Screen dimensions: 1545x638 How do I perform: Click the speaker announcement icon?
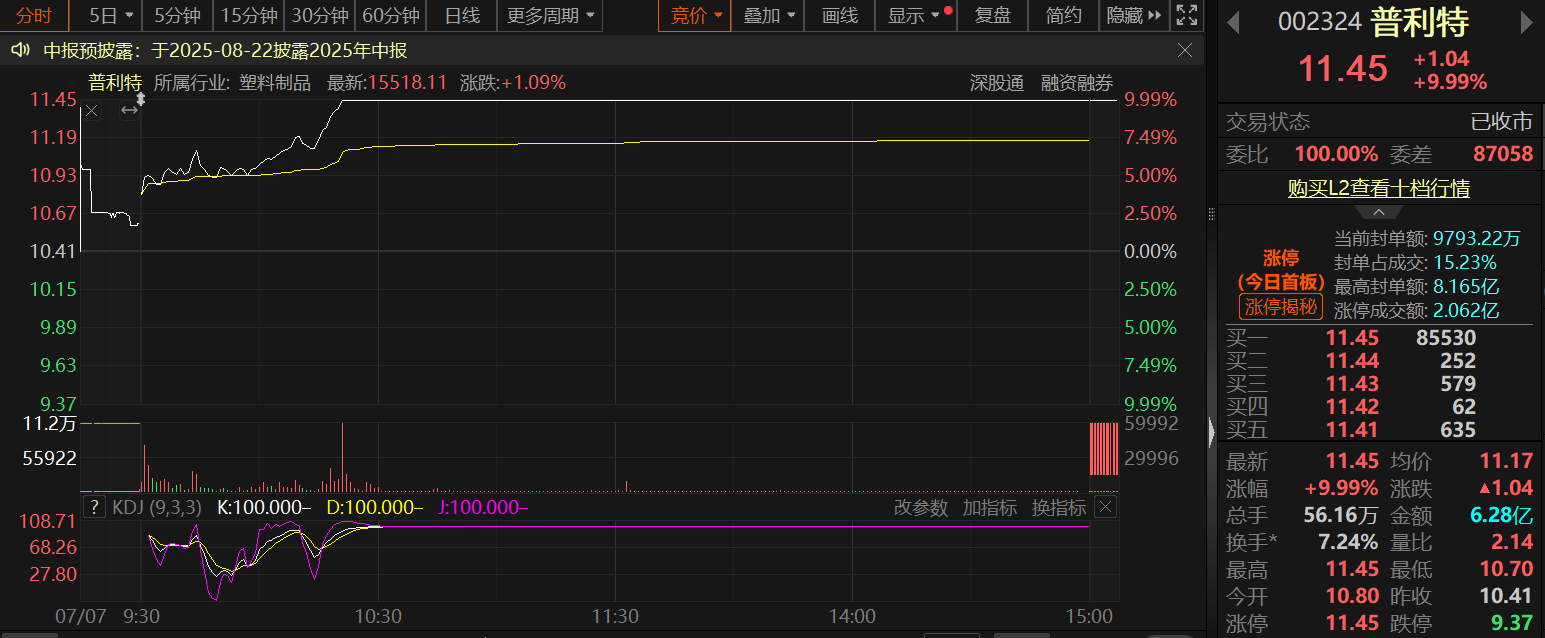click(20, 50)
